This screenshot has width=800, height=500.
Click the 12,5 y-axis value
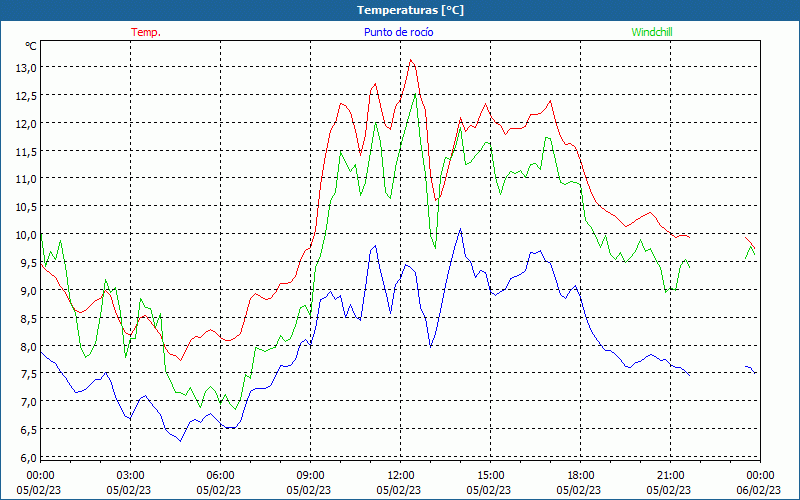coord(25,95)
